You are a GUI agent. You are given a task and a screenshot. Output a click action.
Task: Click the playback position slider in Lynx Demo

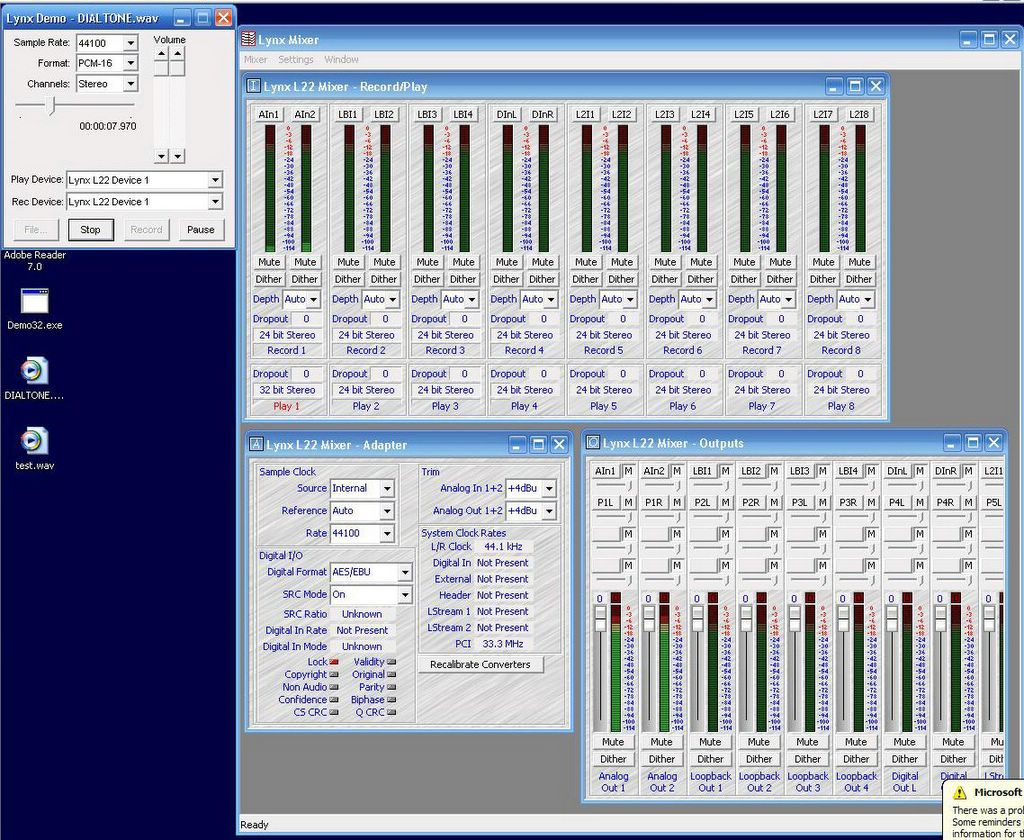pos(52,105)
